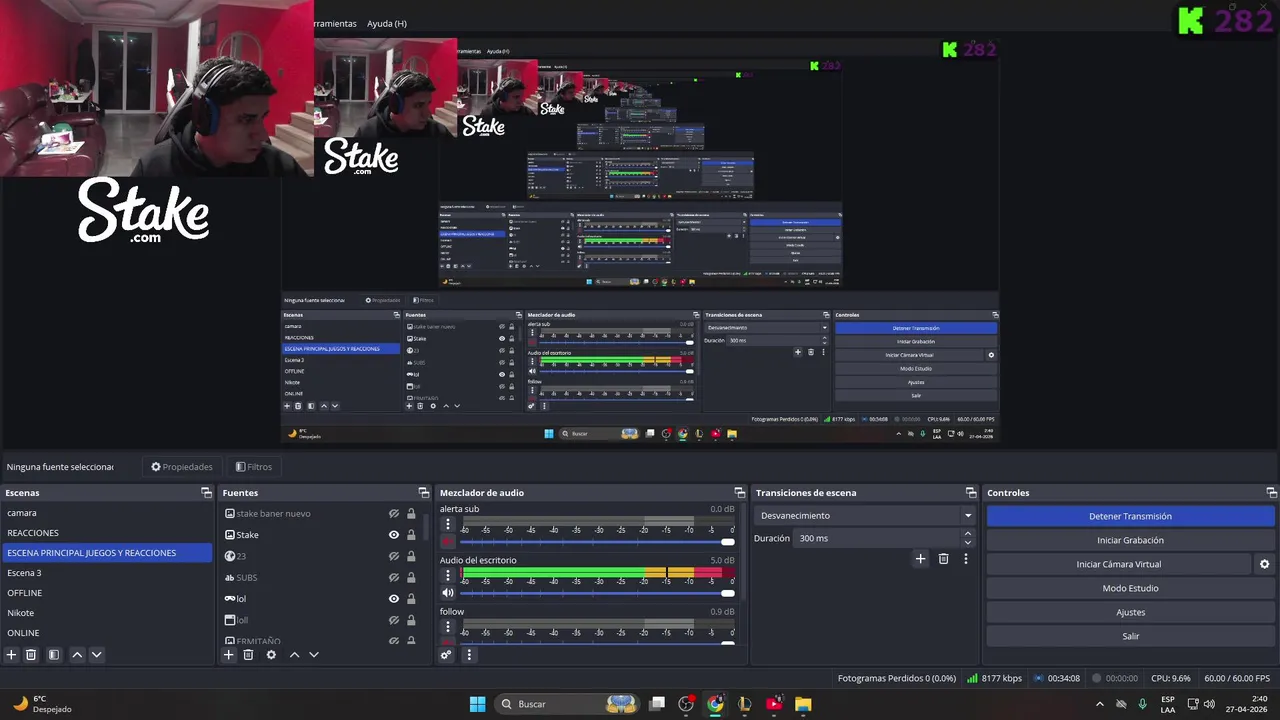Decrease Duración with the down arrow

(x=967, y=543)
